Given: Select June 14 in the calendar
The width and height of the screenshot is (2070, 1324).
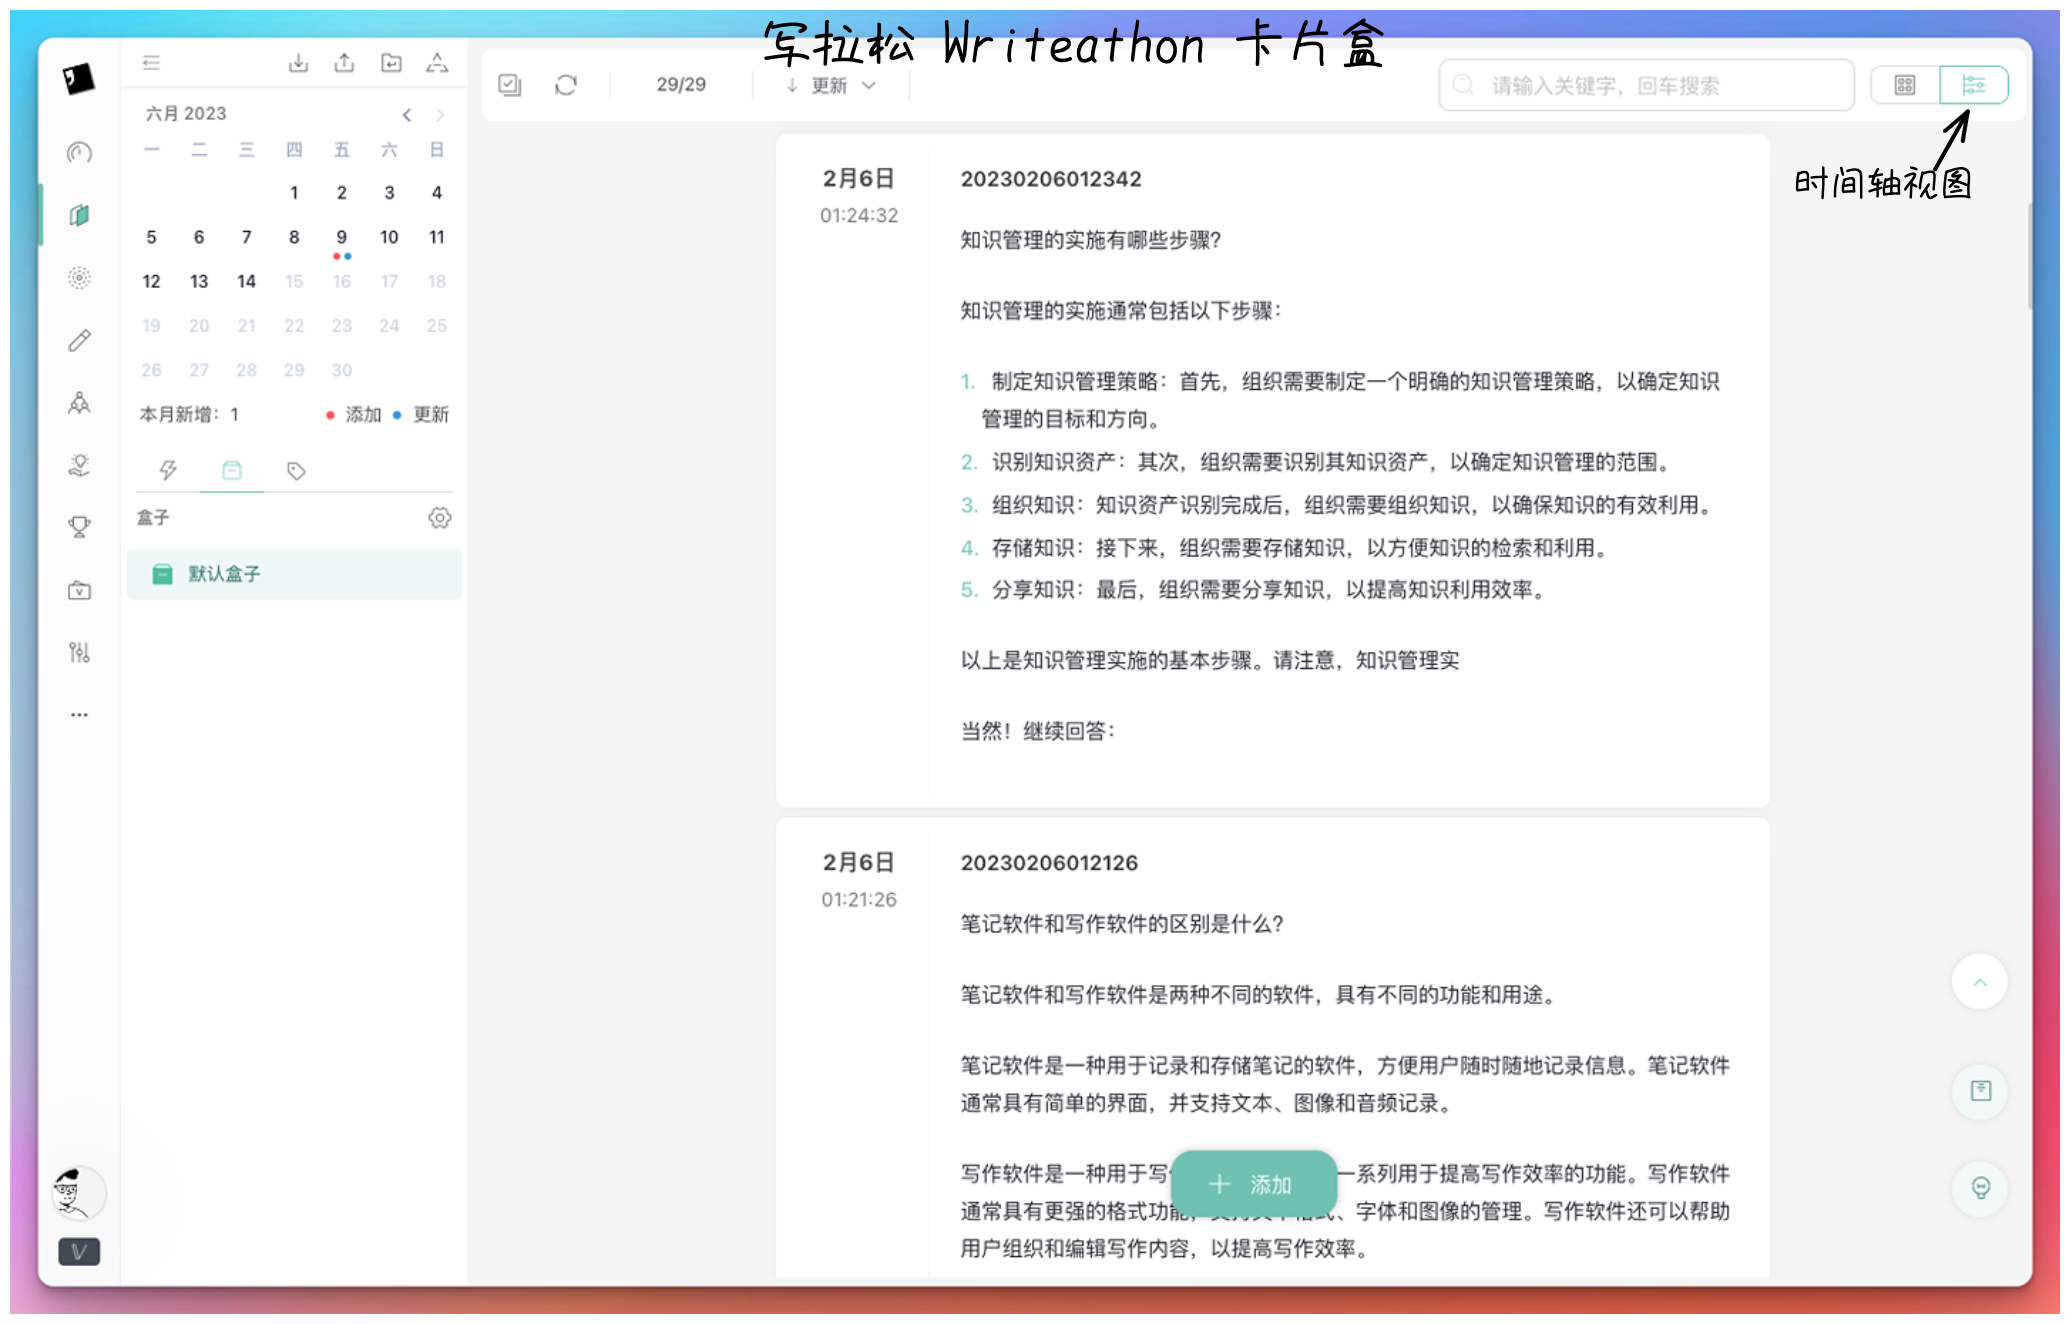Looking at the screenshot, I should click(x=246, y=282).
